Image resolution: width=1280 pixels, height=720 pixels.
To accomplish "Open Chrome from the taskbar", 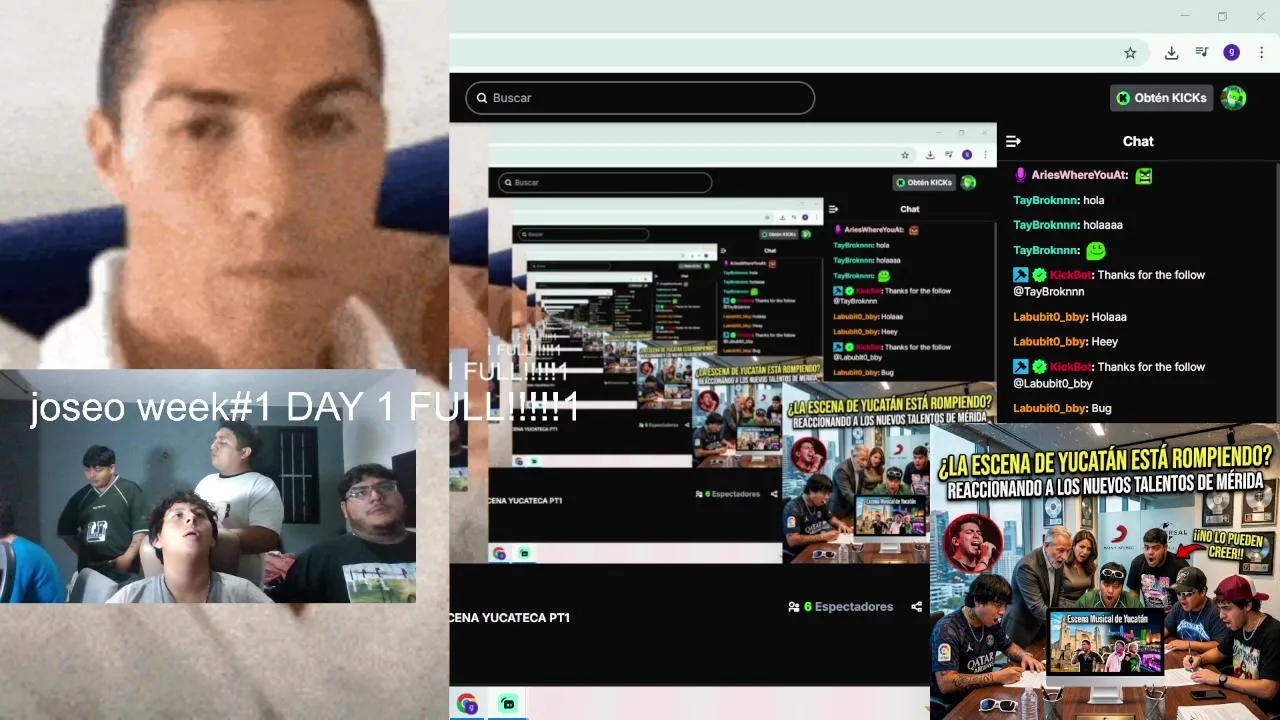I will 467,704.
